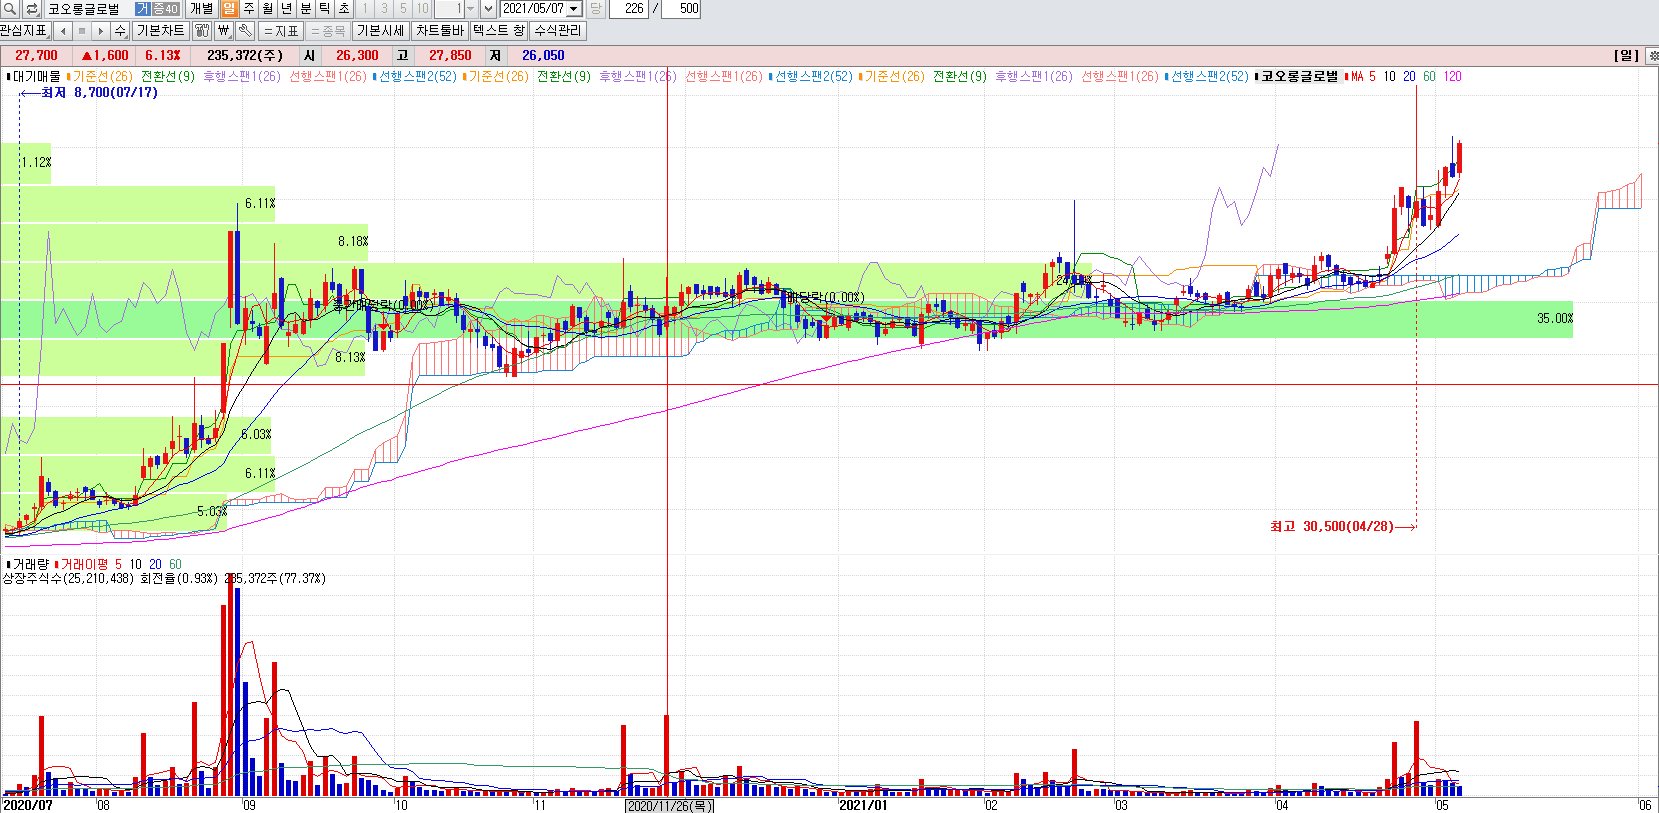Click the magenta MA 120 legend value
Image resolution: width=1659 pixels, height=813 pixels.
(x=1453, y=76)
